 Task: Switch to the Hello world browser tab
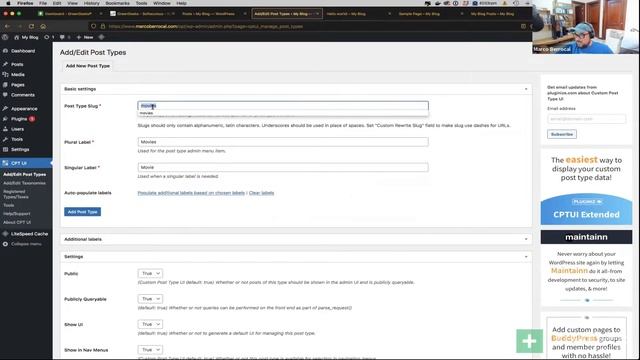(x=346, y=14)
